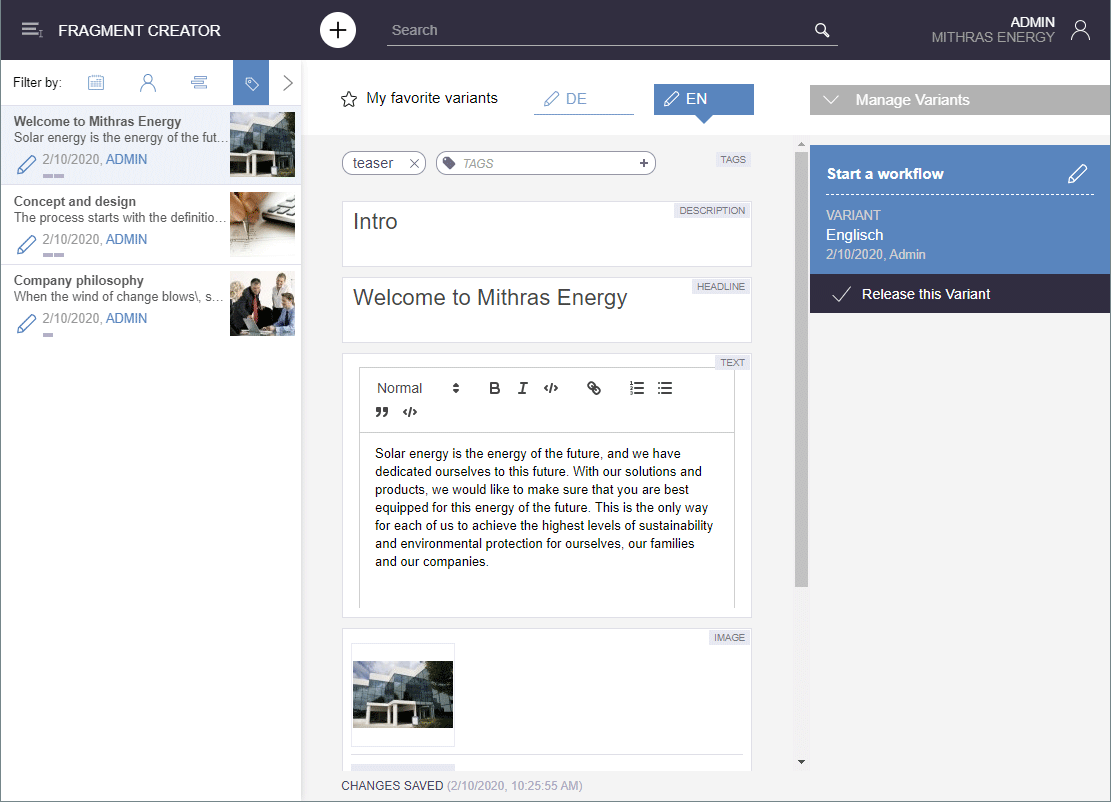Viewport: 1111px width, 802px height.
Task: Expand more filter options chevron
Action: click(x=288, y=83)
